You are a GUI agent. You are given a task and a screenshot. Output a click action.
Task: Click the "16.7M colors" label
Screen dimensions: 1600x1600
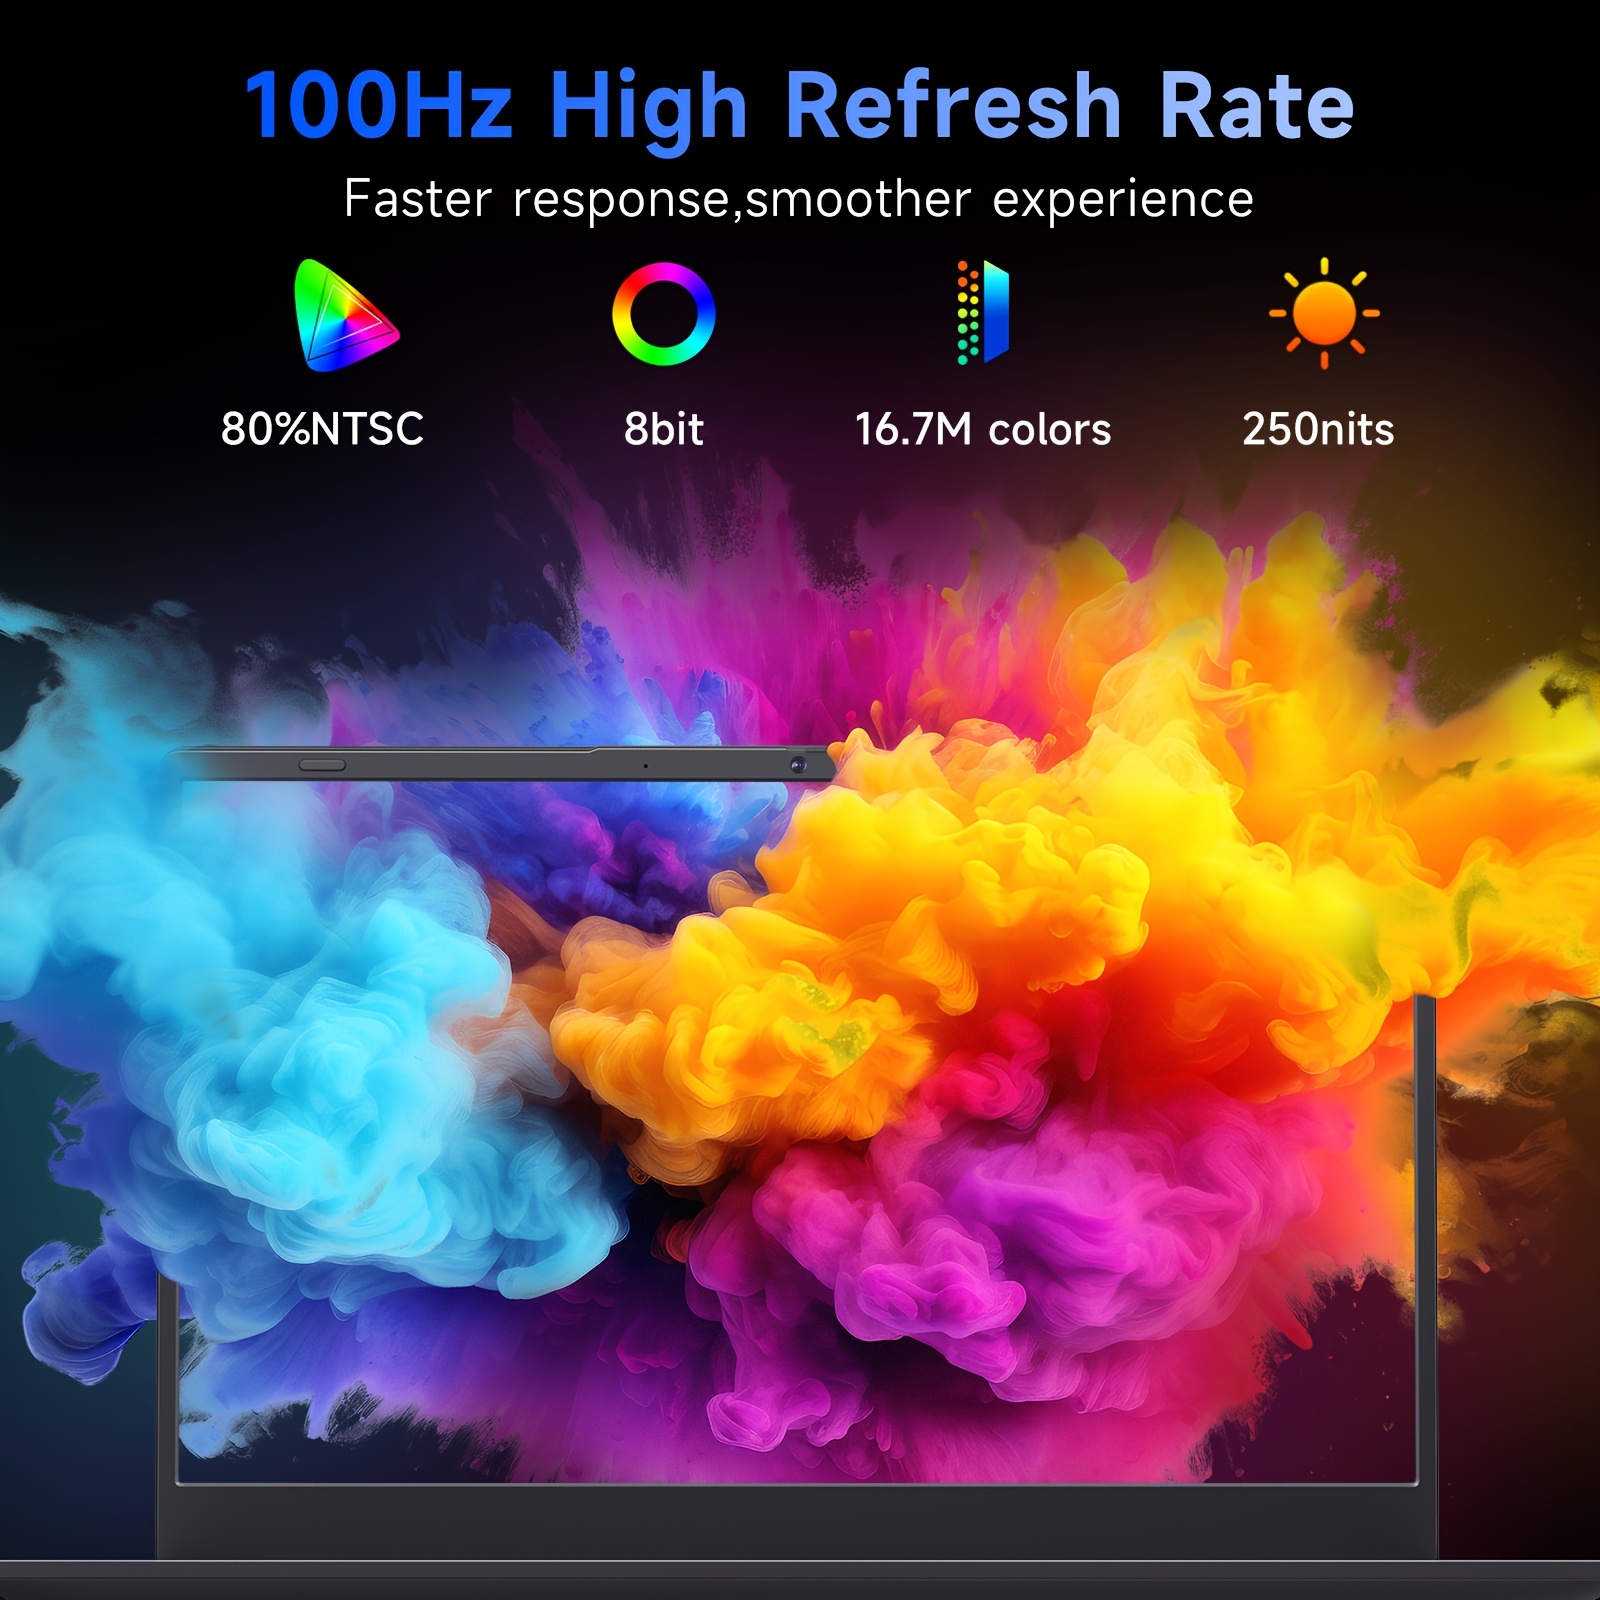pyautogui.click(x=983, y=429)
